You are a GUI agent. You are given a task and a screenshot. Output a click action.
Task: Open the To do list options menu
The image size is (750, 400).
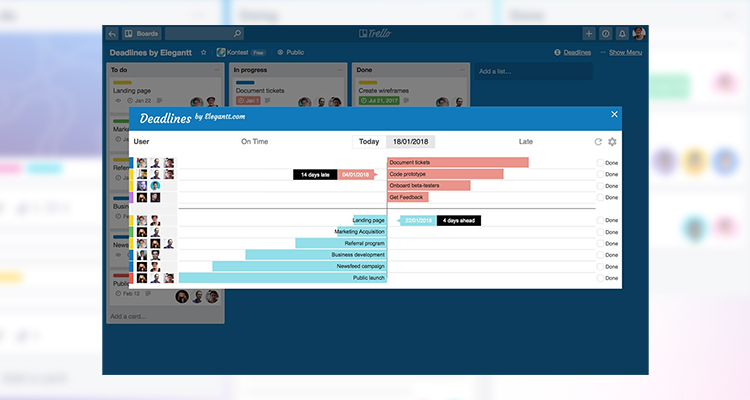click(x=217, y=70)
